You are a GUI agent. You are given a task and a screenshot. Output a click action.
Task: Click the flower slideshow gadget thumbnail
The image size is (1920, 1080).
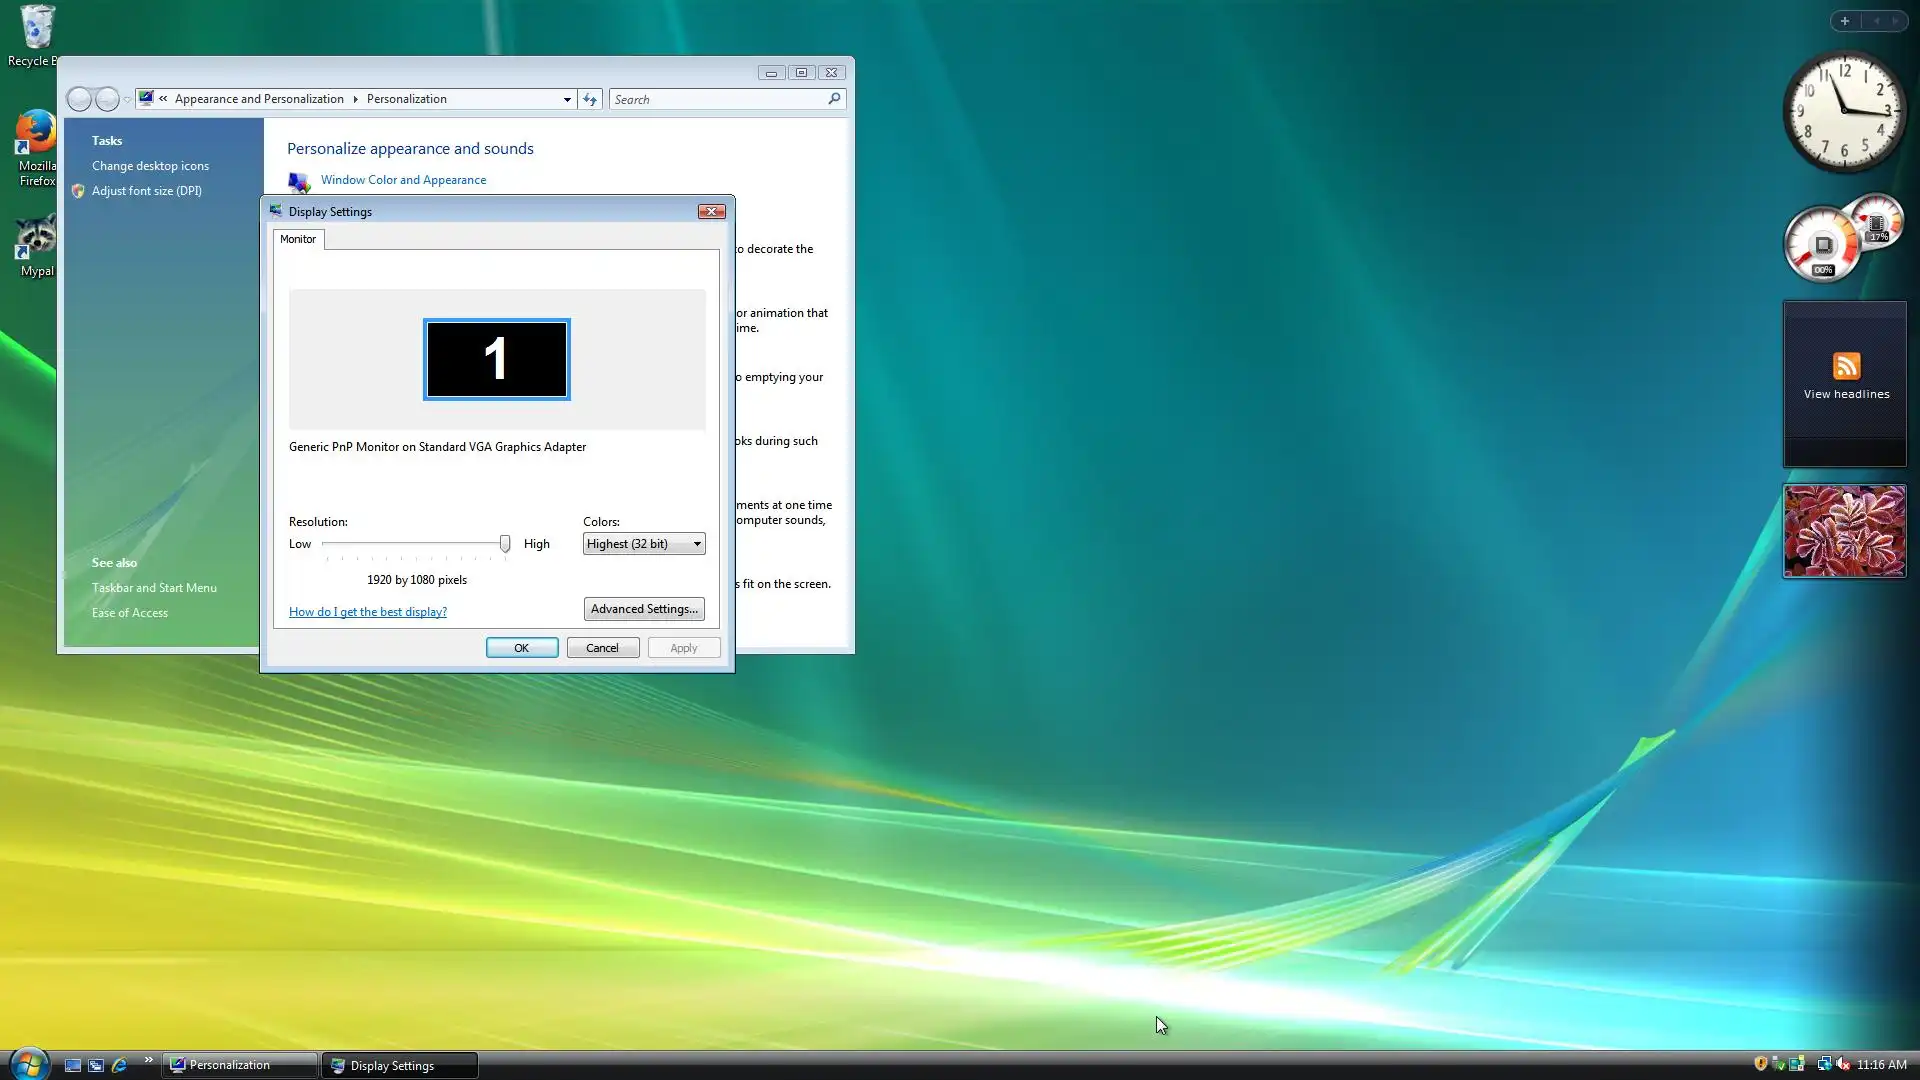click(1845, 531)
